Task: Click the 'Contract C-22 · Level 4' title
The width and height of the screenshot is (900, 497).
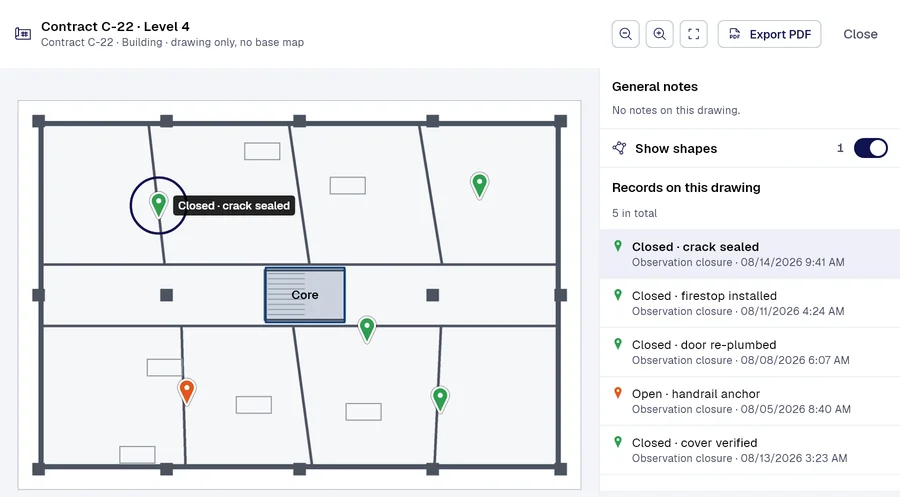Action: (x=115, y=26)
